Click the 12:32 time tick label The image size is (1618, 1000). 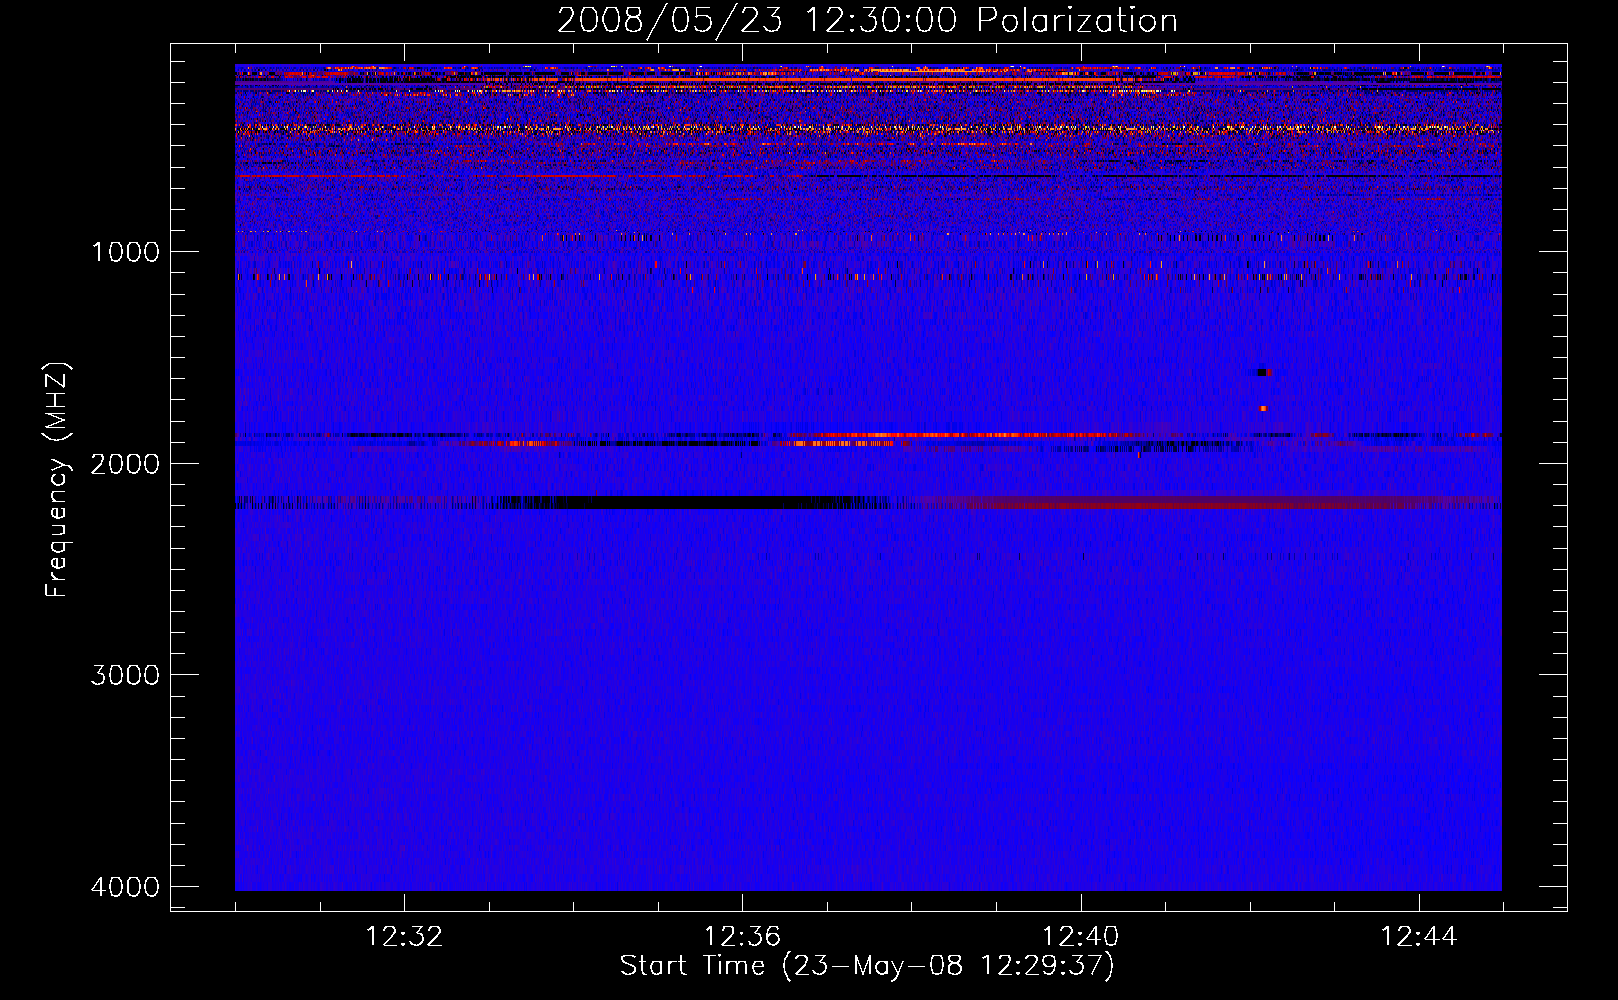(404, 937)
